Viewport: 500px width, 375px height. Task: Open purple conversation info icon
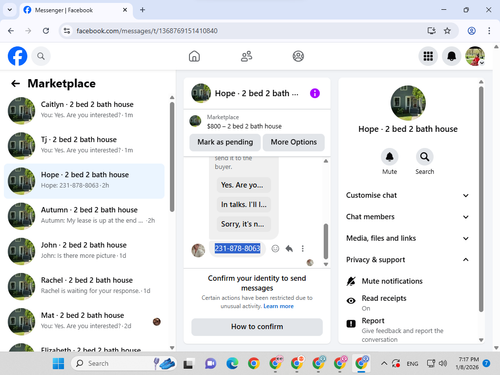(315, 93)
